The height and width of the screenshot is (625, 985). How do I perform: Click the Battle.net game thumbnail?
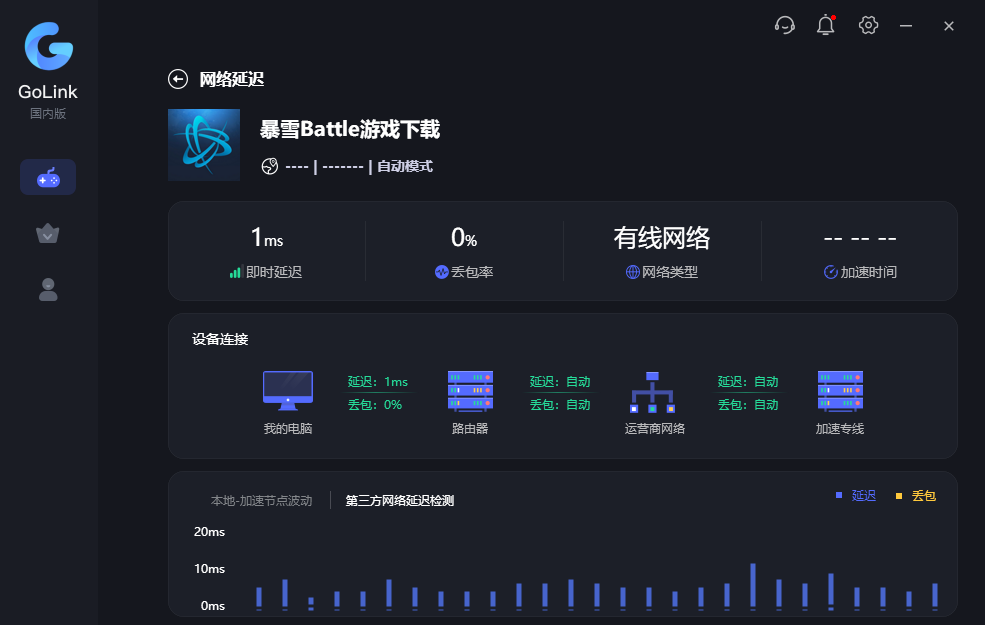(x=204, y=145)
